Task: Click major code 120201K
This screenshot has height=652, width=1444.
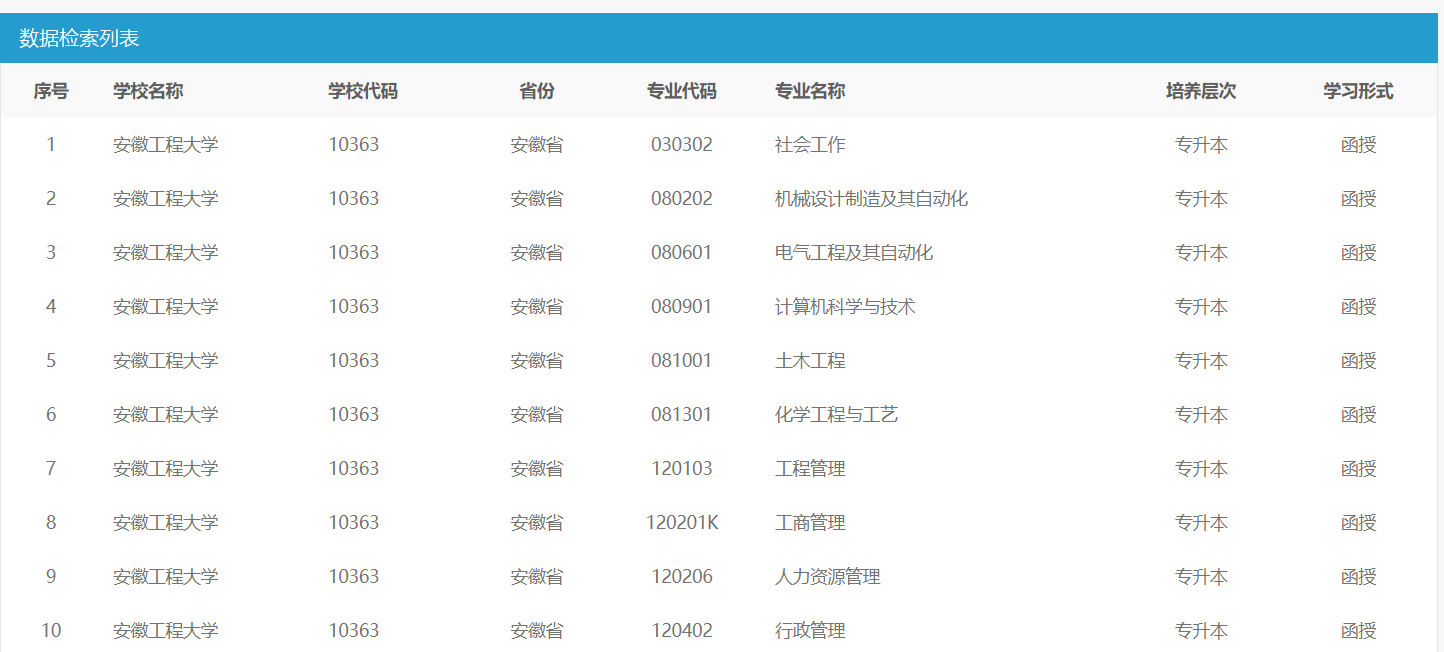Action: point(682,523)
